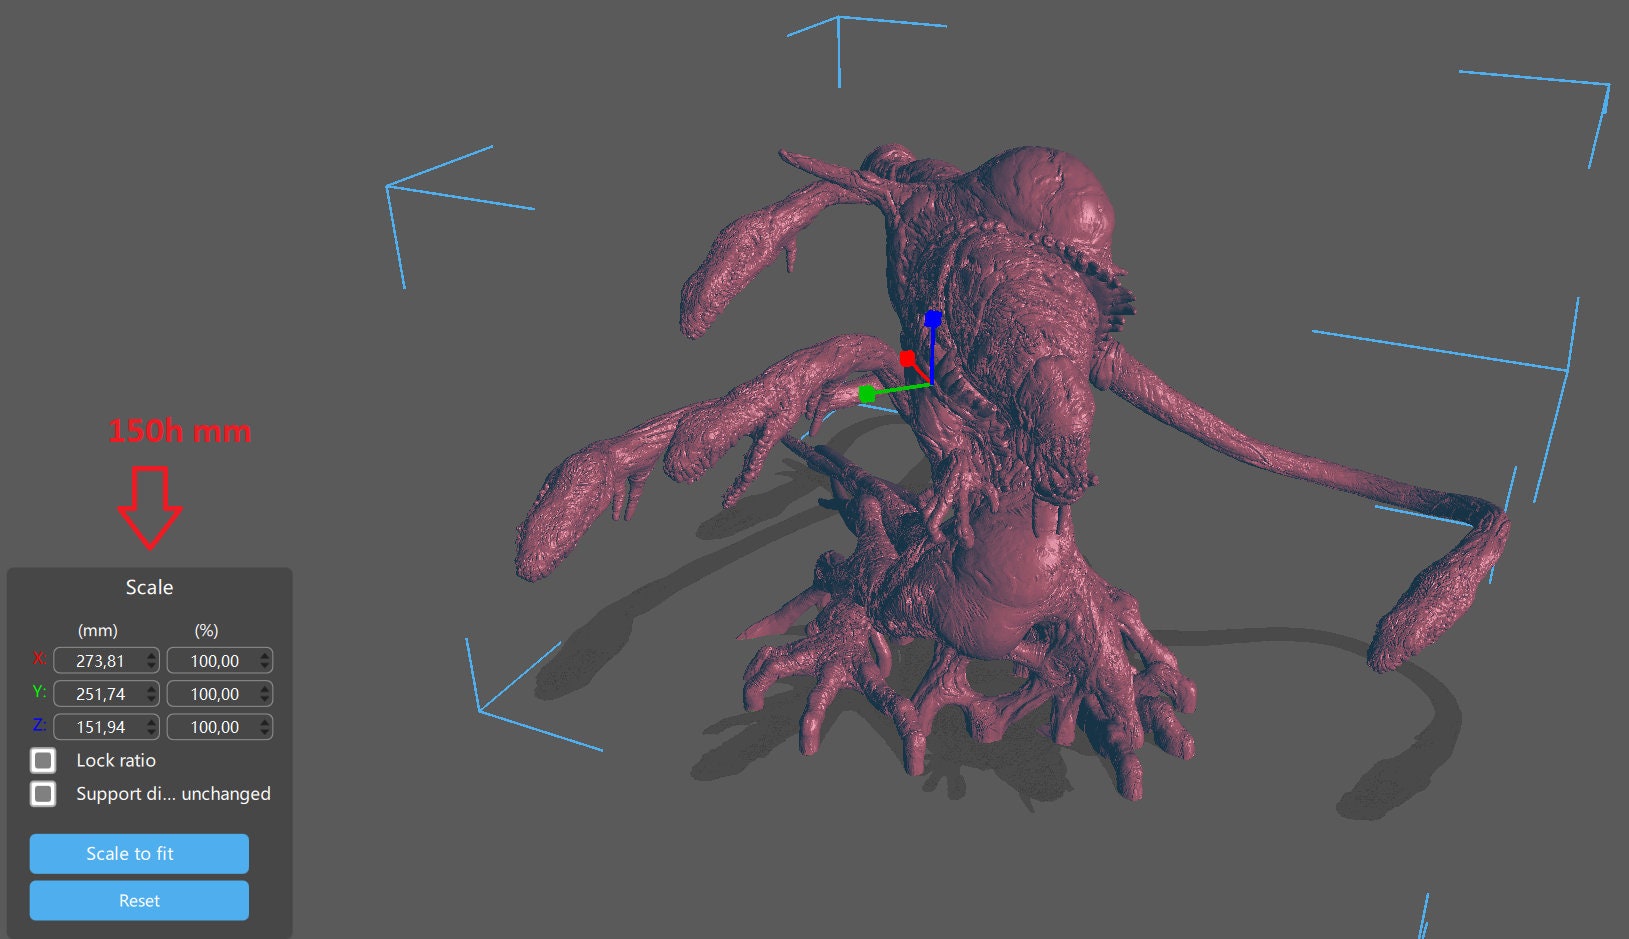Click the red X-axis gizmo handle

click(907, 358)
